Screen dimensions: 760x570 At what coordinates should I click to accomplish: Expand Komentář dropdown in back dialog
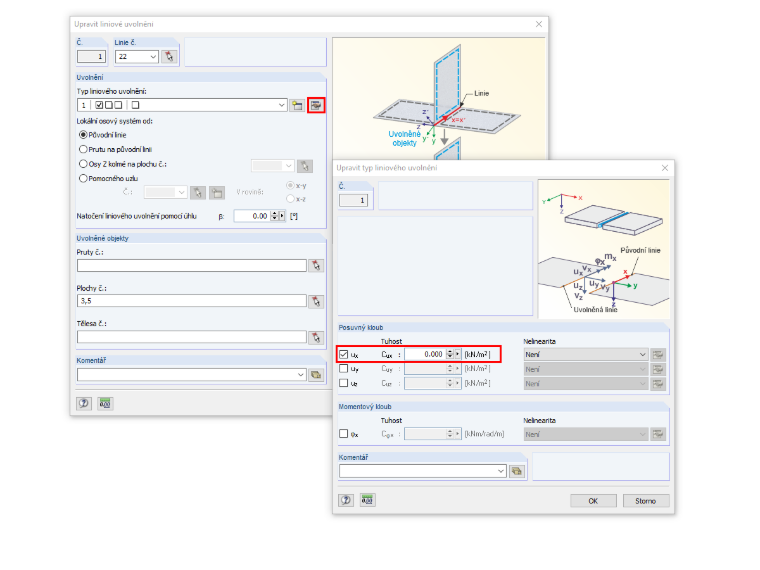(x=301, y=375)
